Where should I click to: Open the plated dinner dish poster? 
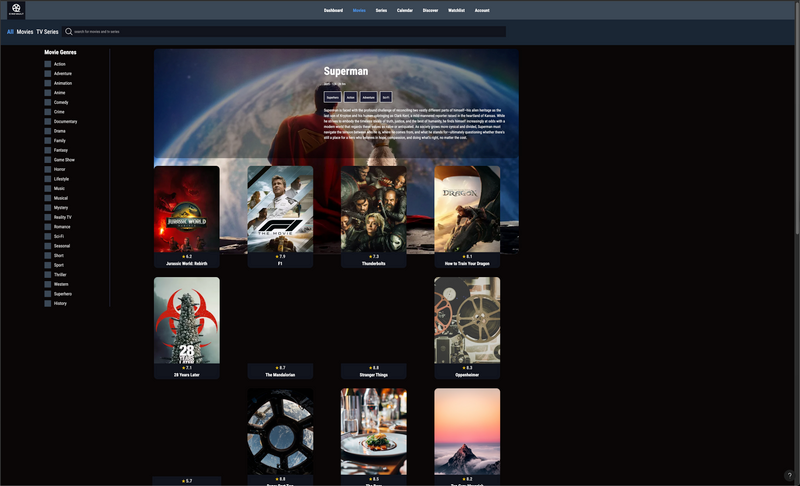[373, 431]
